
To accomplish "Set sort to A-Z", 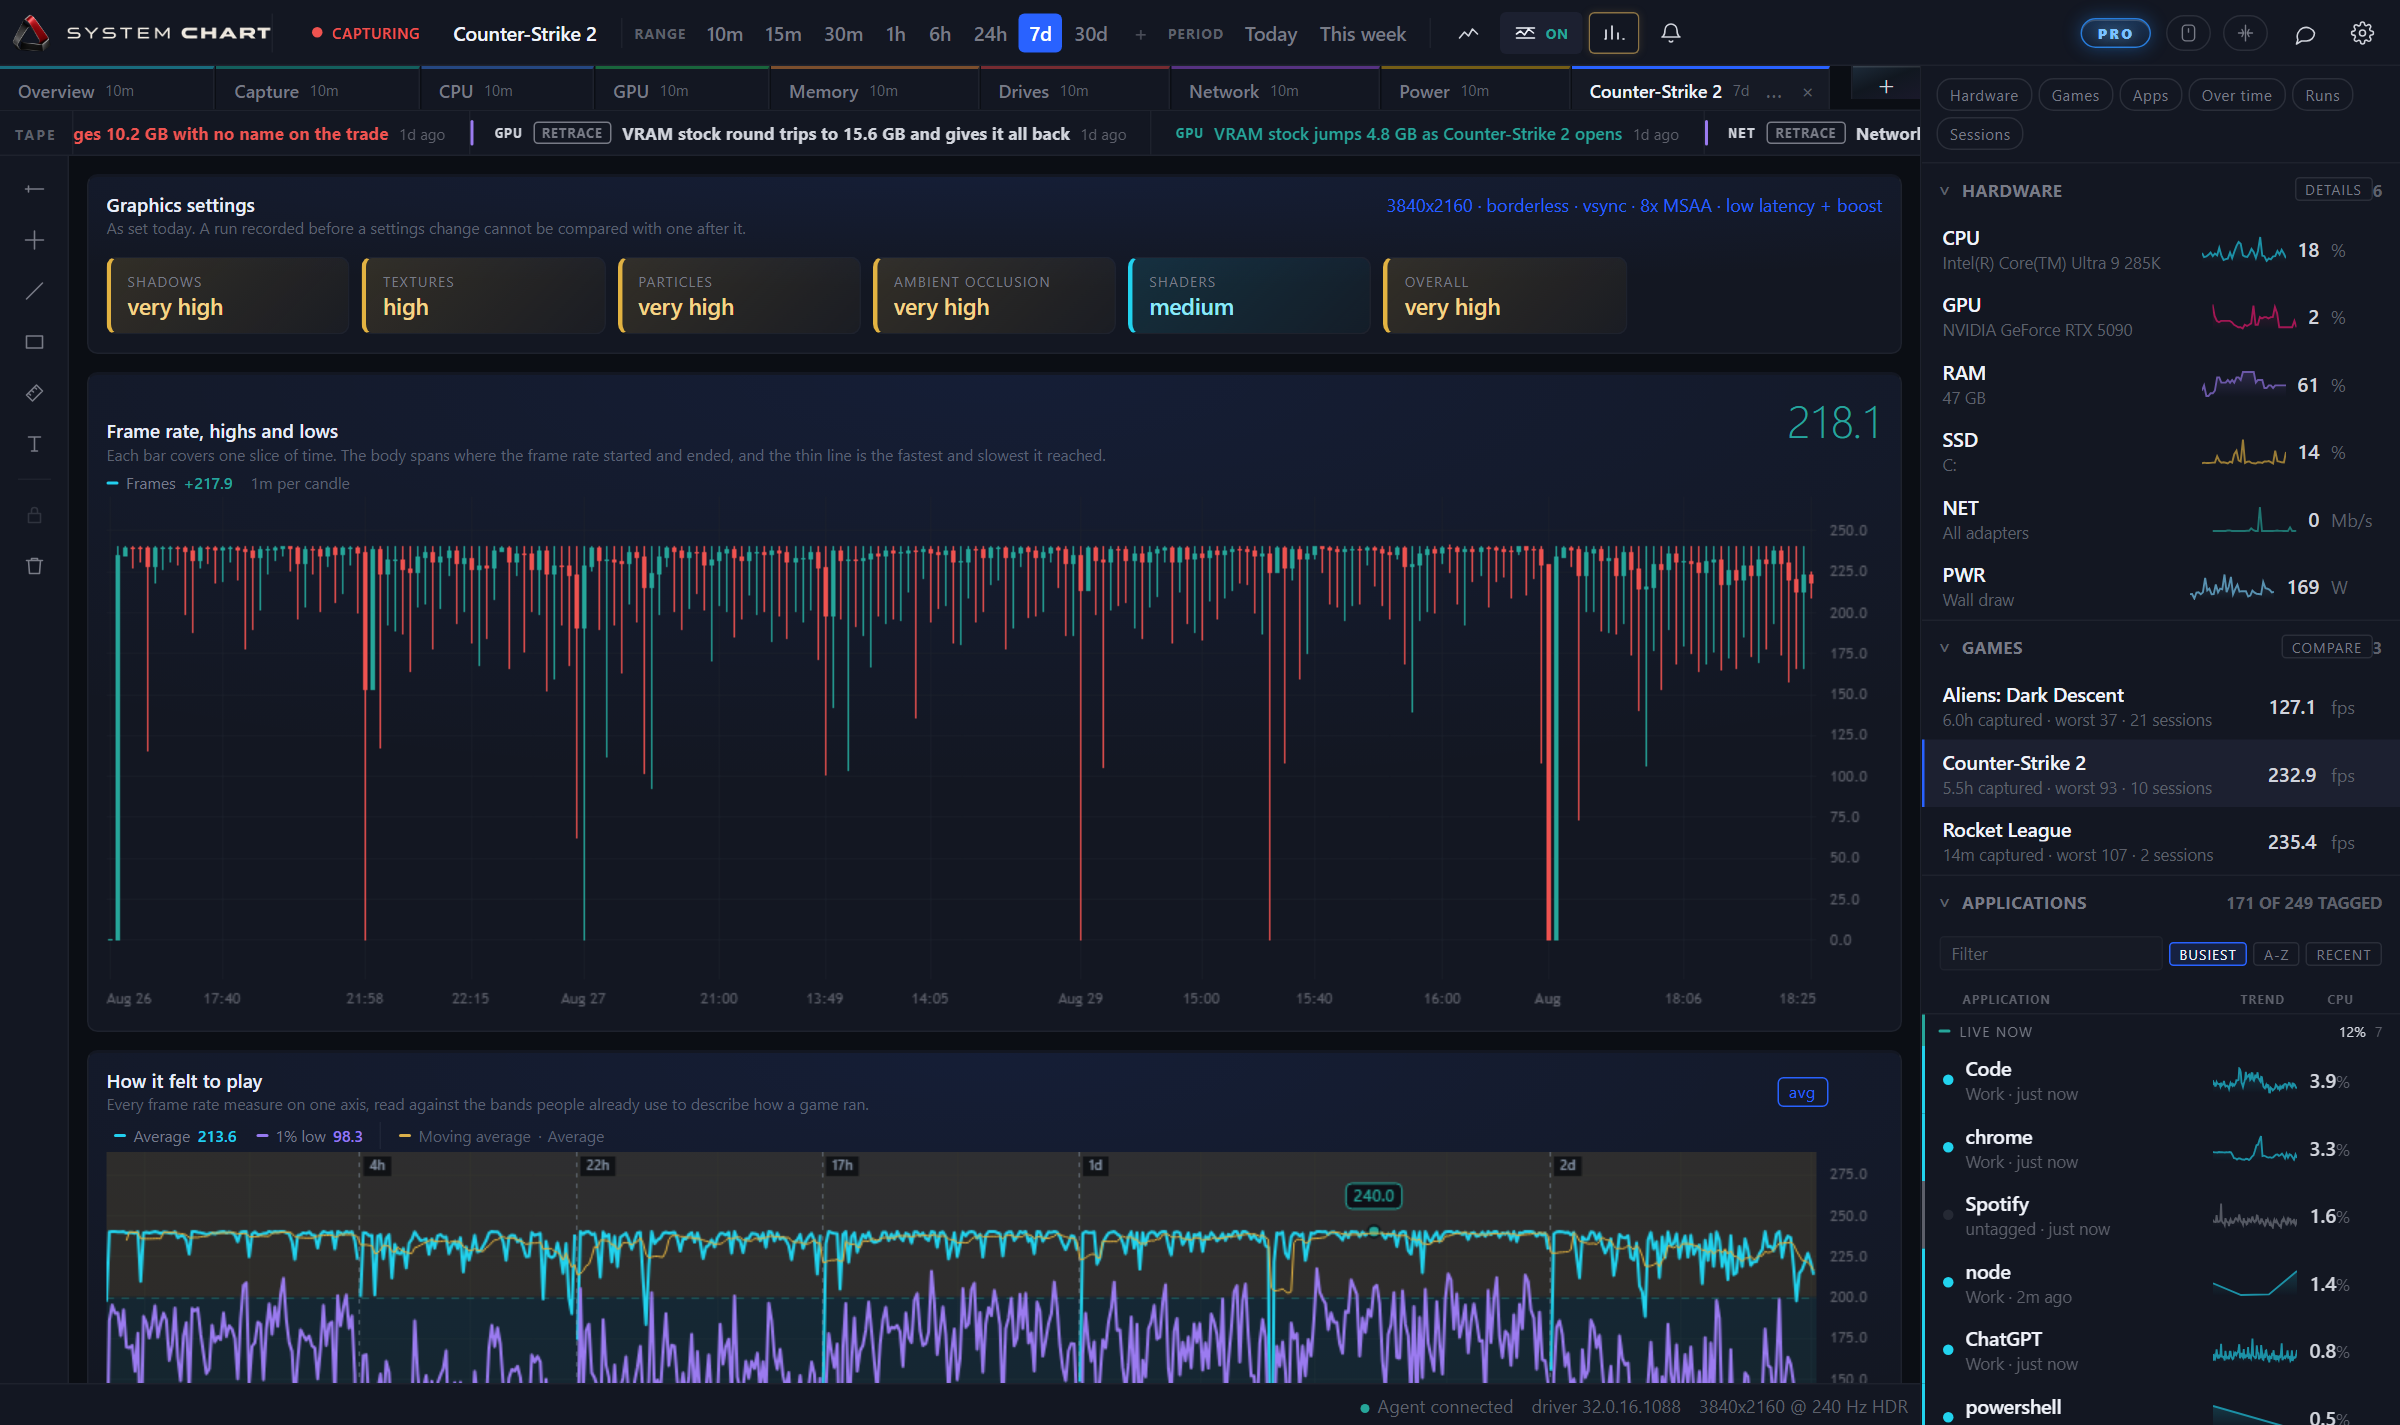I will point(2276,954).
